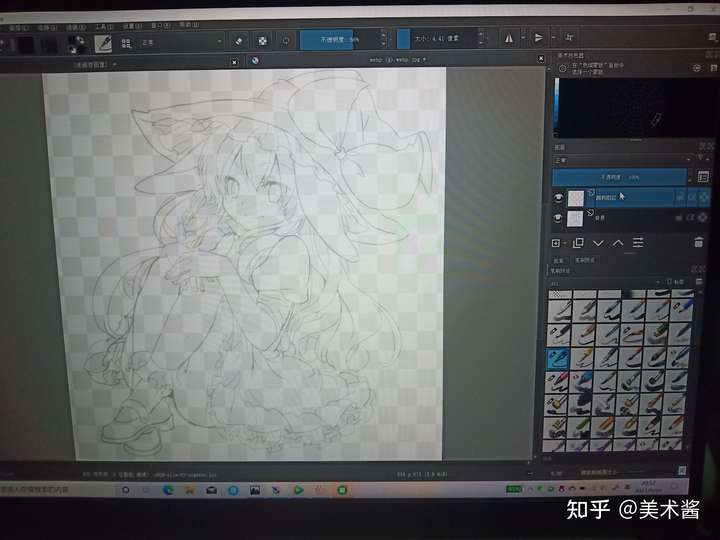Select the first brush preset in the grid
This screenshot has width=720, height=540.
[559, 293]
